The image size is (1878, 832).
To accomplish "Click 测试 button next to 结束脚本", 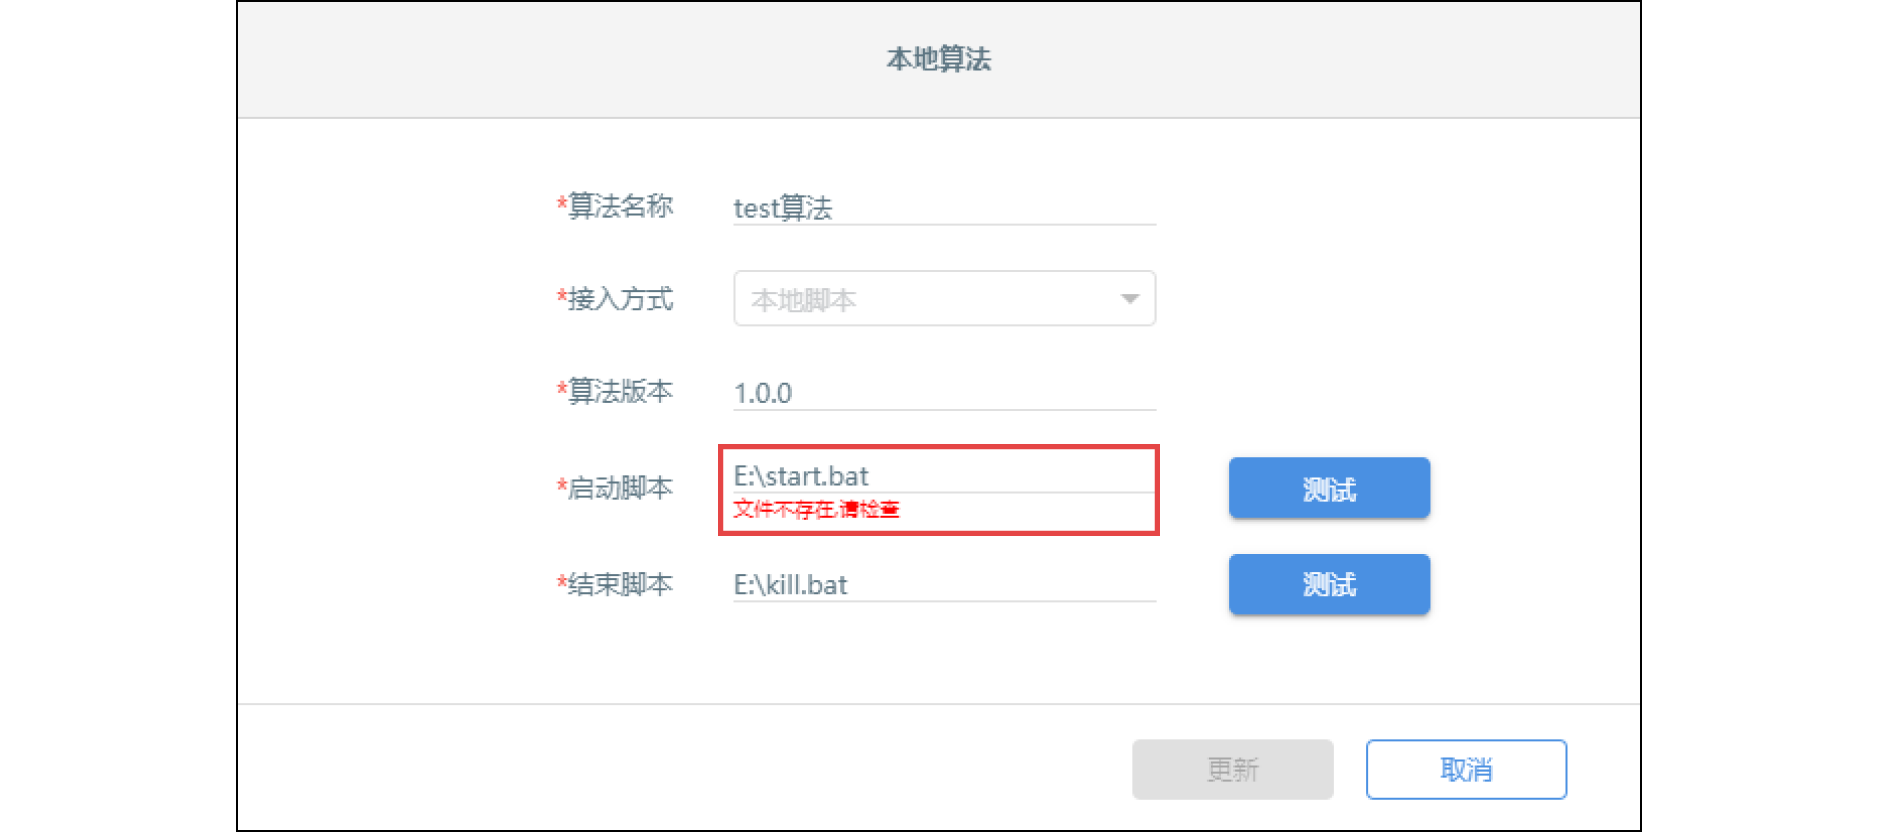I will [1329, 584].
